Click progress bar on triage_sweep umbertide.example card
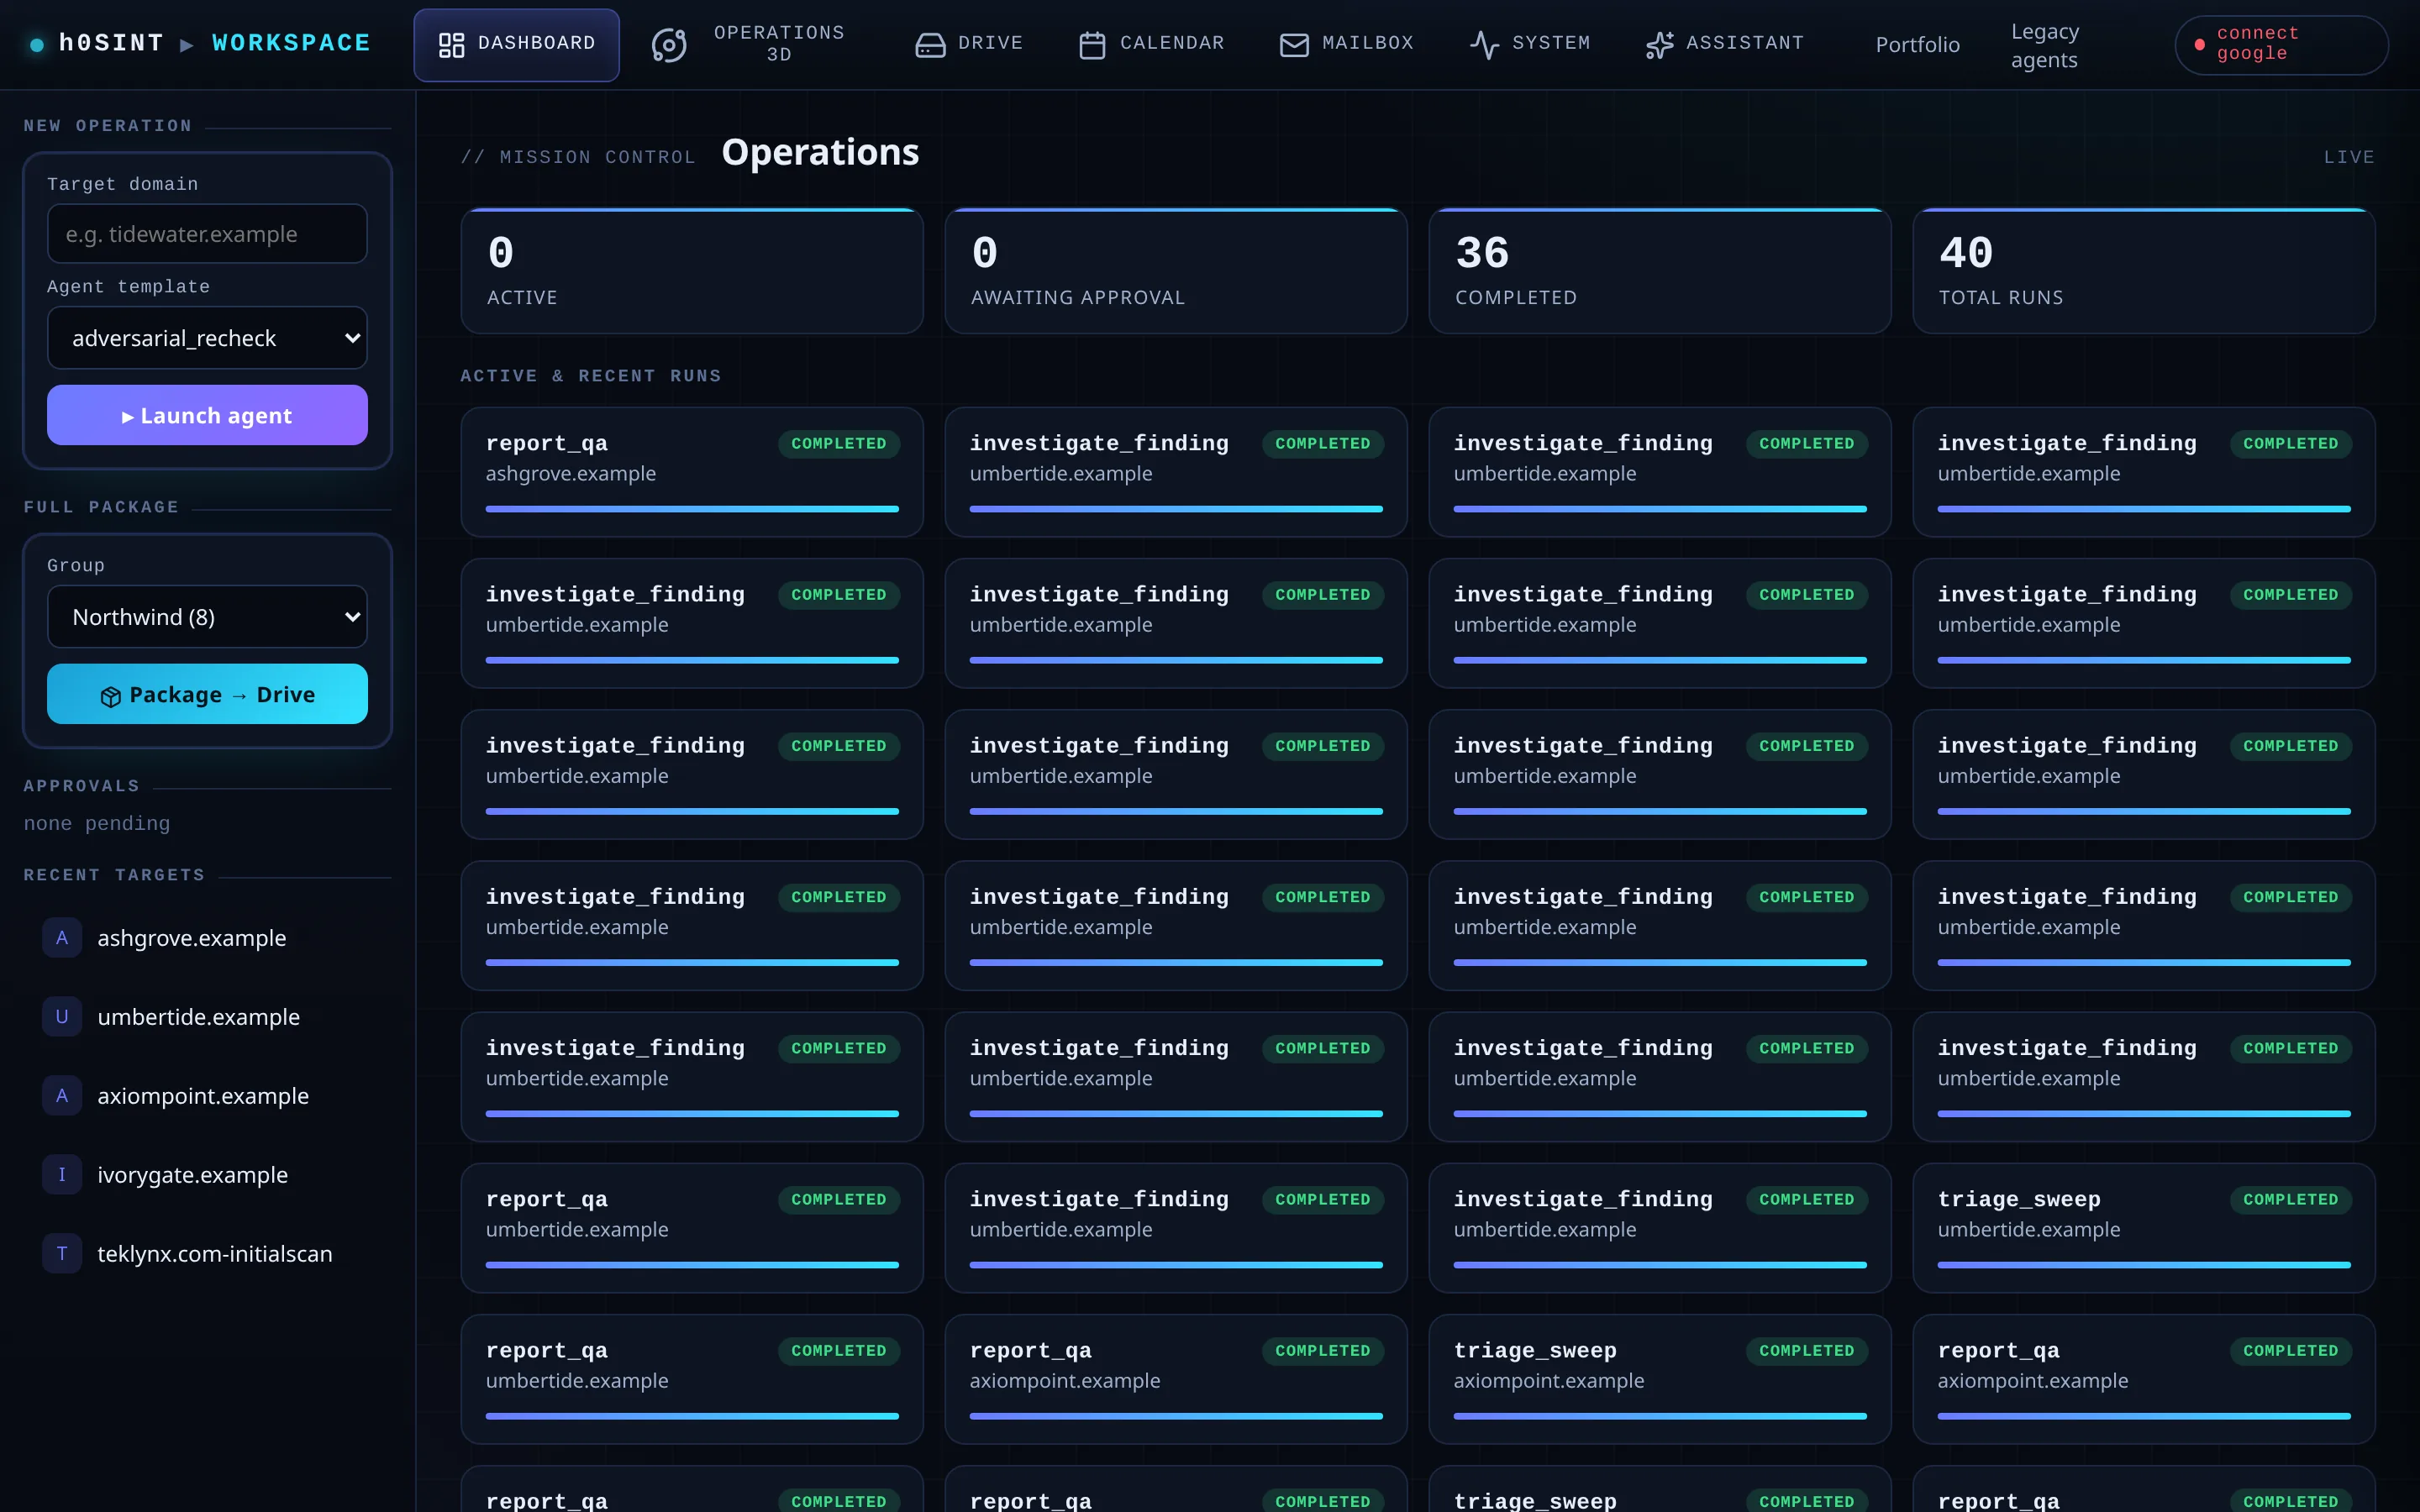The height and width of the screenshot is (1512, 2420). pos(2144,1265)
